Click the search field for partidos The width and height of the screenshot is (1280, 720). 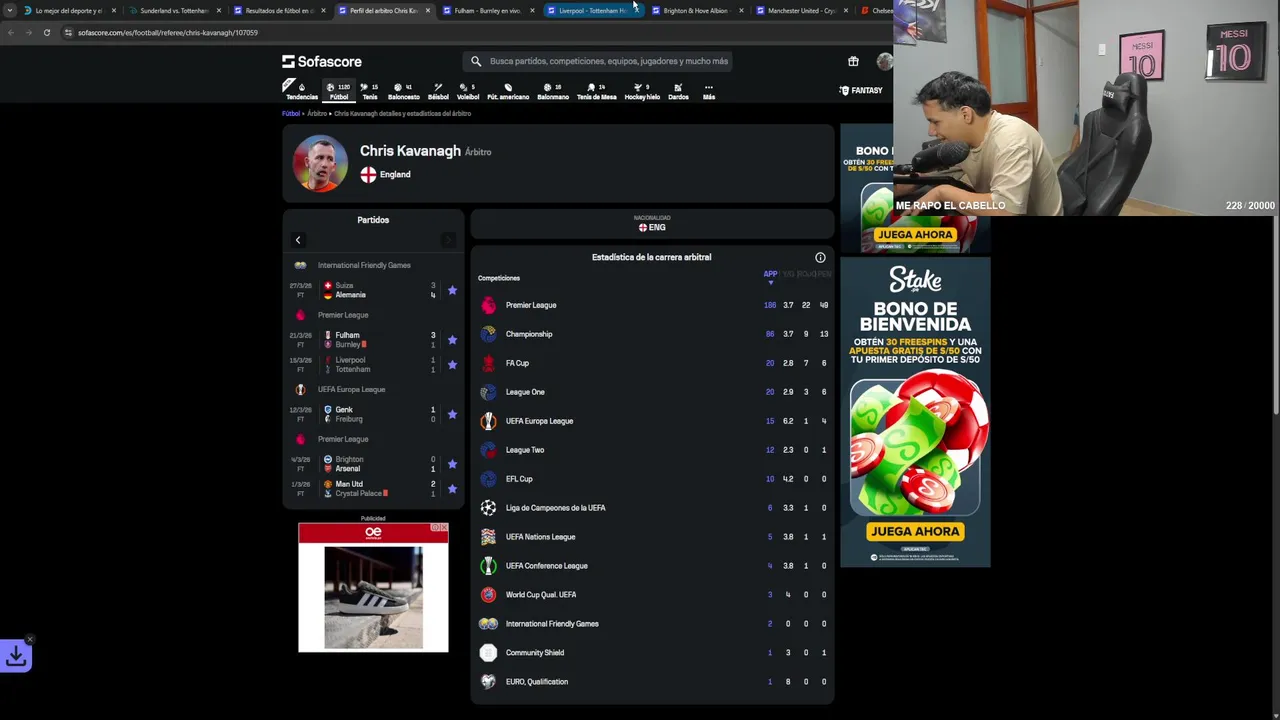pos(598,61)
